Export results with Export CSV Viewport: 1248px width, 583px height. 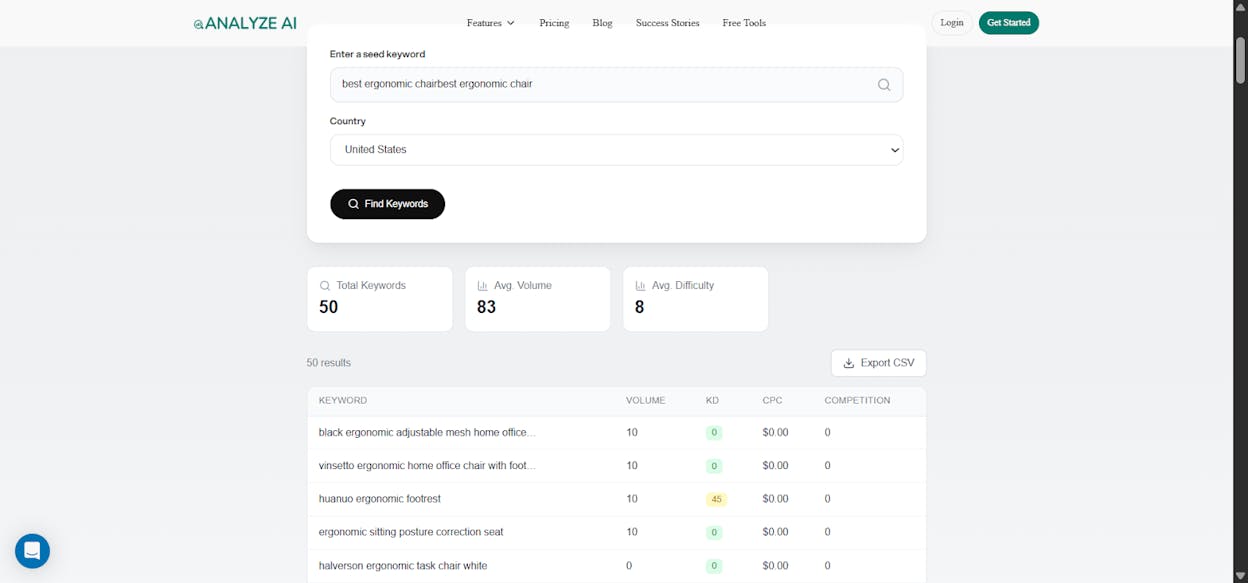(x=878, y=363)
